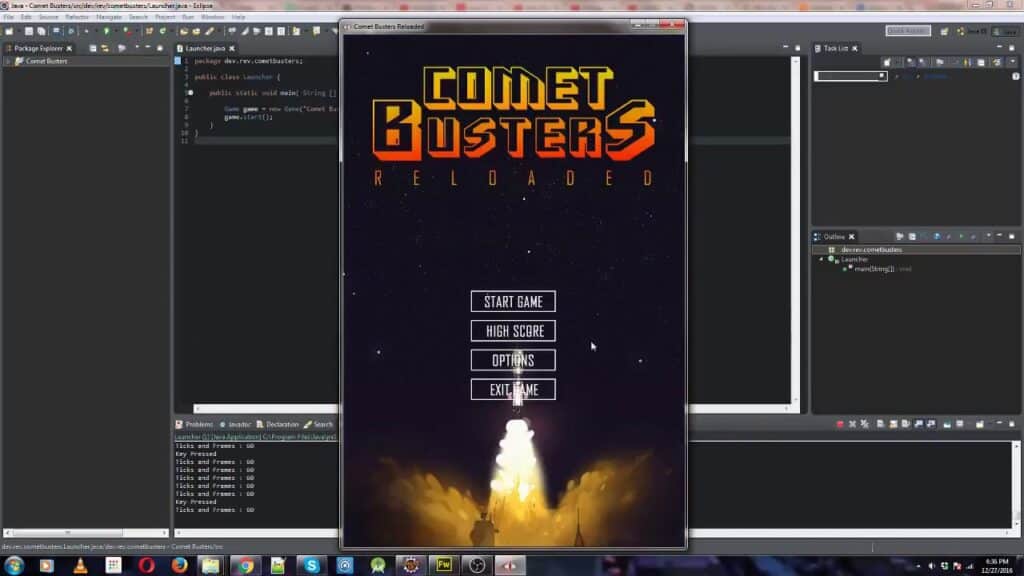The width and height of the screenshot is (1024, 576).
Task: Click the START GAME button
Action: (x=513, y=301)
